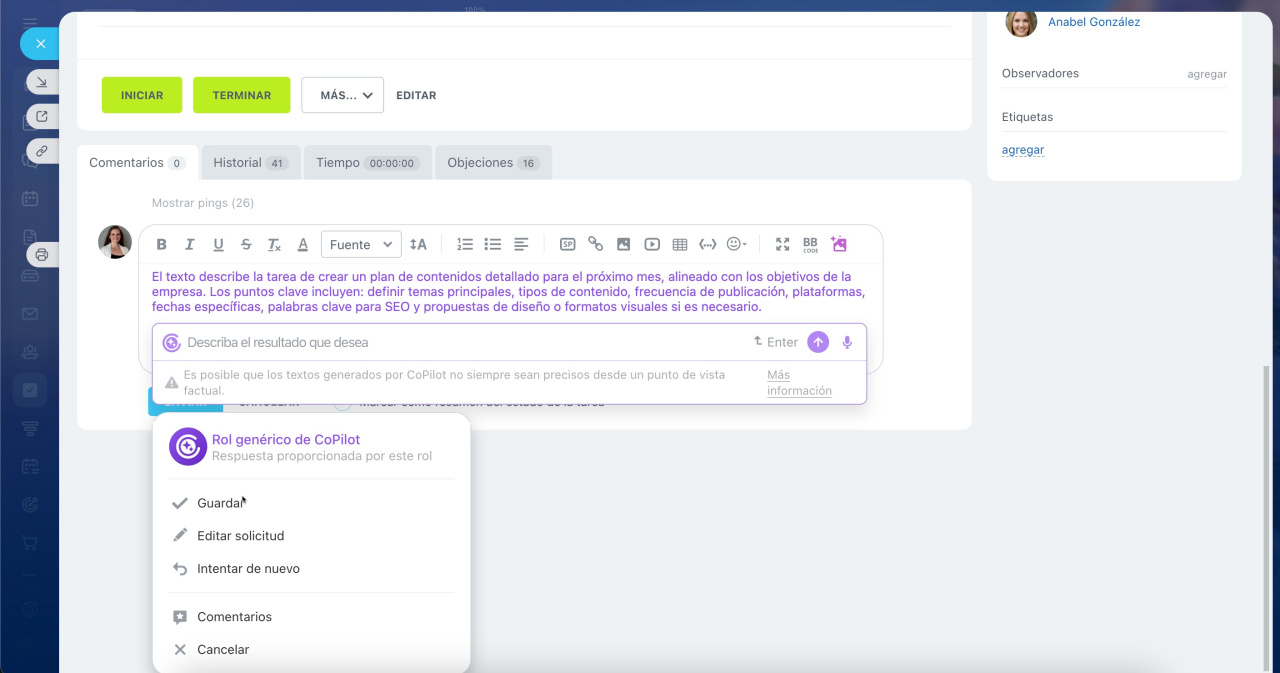Open the CoPilot image generator icon
Image resolution: width=1280 pixels, height=673 pixels.
[839, 244]
